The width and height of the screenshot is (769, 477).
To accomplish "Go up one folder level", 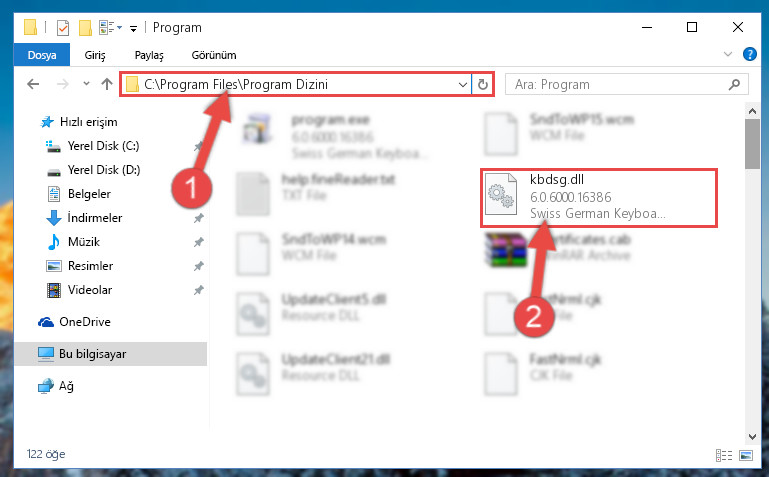I will (106, 84).
